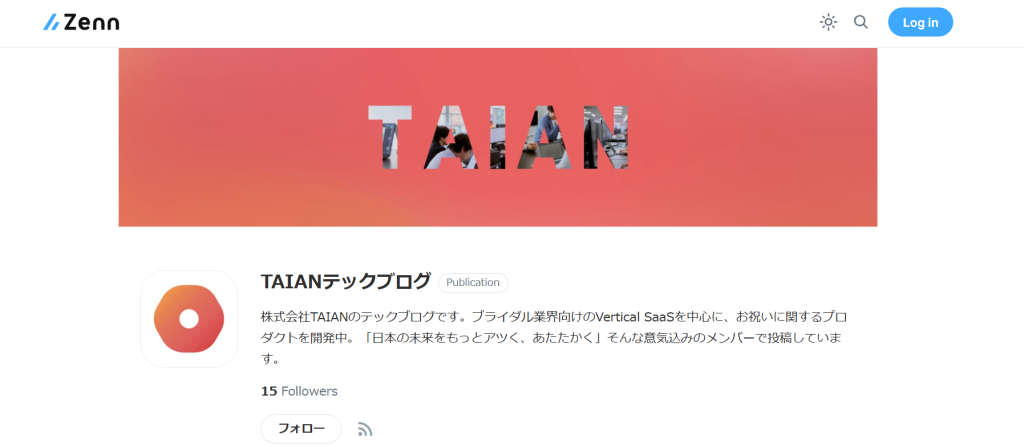
Task: Click the TAIANテックブログ title heading
Action: tap(345, 281)
